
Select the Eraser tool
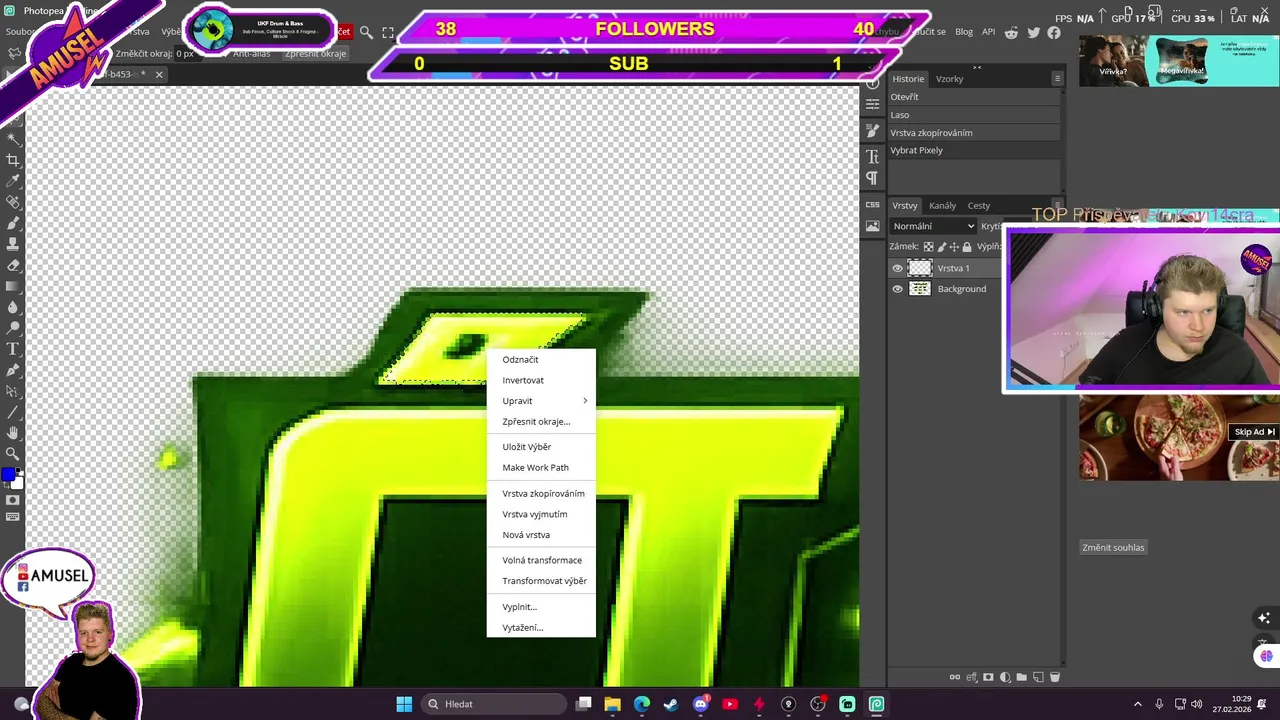[13, 265]
